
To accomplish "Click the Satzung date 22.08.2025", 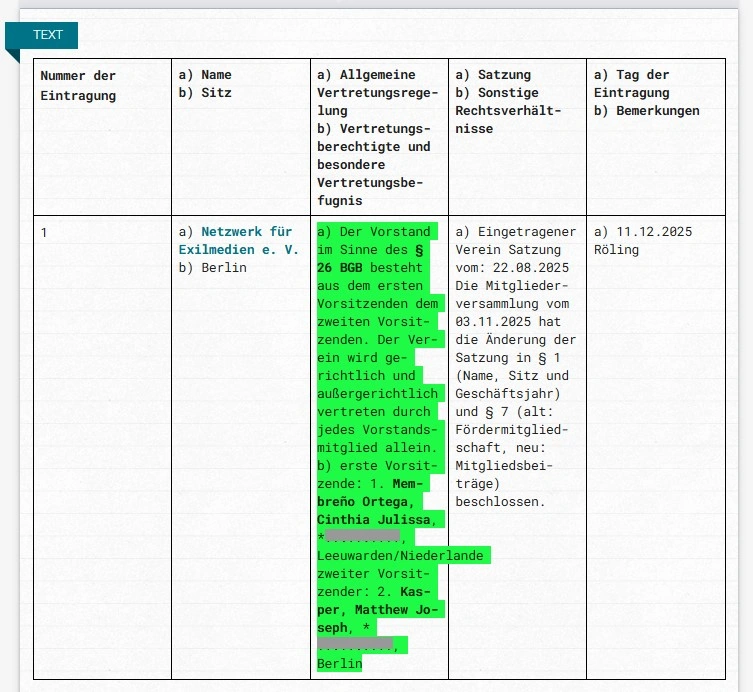I will [531, 267].
